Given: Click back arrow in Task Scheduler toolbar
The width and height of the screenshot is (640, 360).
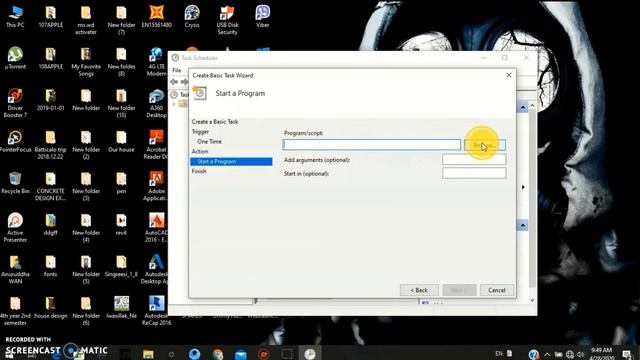Looking at the screenshot, I should (x=174, y=82).
